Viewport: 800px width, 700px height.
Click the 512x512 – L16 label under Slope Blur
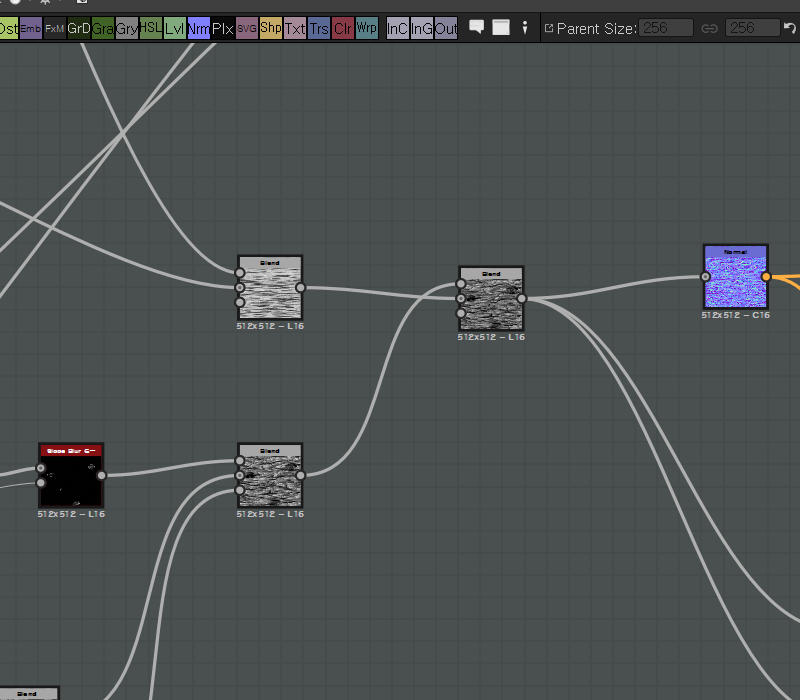pyautogui.click(x=71, y=514)
